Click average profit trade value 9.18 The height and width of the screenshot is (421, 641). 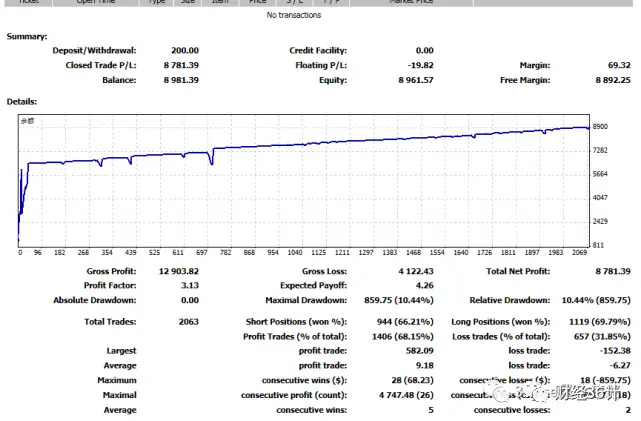[x=425, y=365]
